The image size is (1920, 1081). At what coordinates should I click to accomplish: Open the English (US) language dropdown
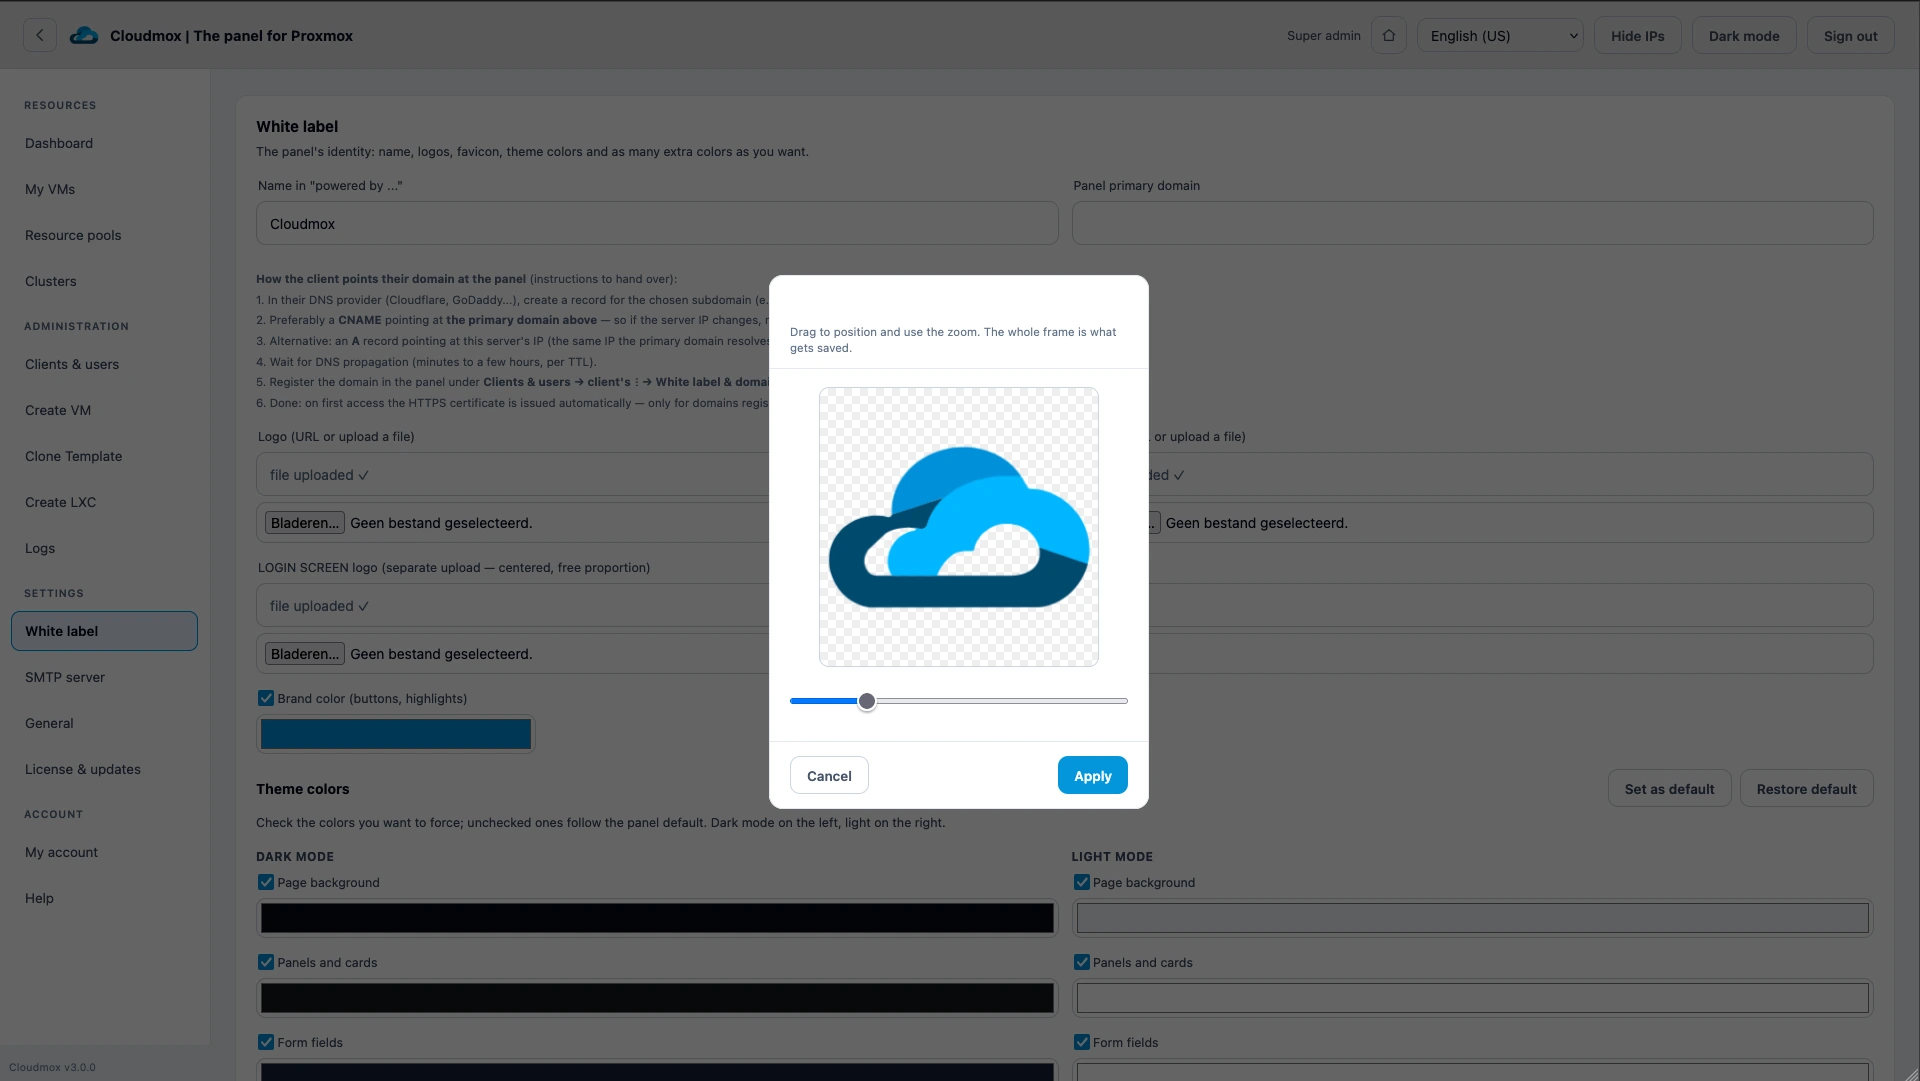1500,35
